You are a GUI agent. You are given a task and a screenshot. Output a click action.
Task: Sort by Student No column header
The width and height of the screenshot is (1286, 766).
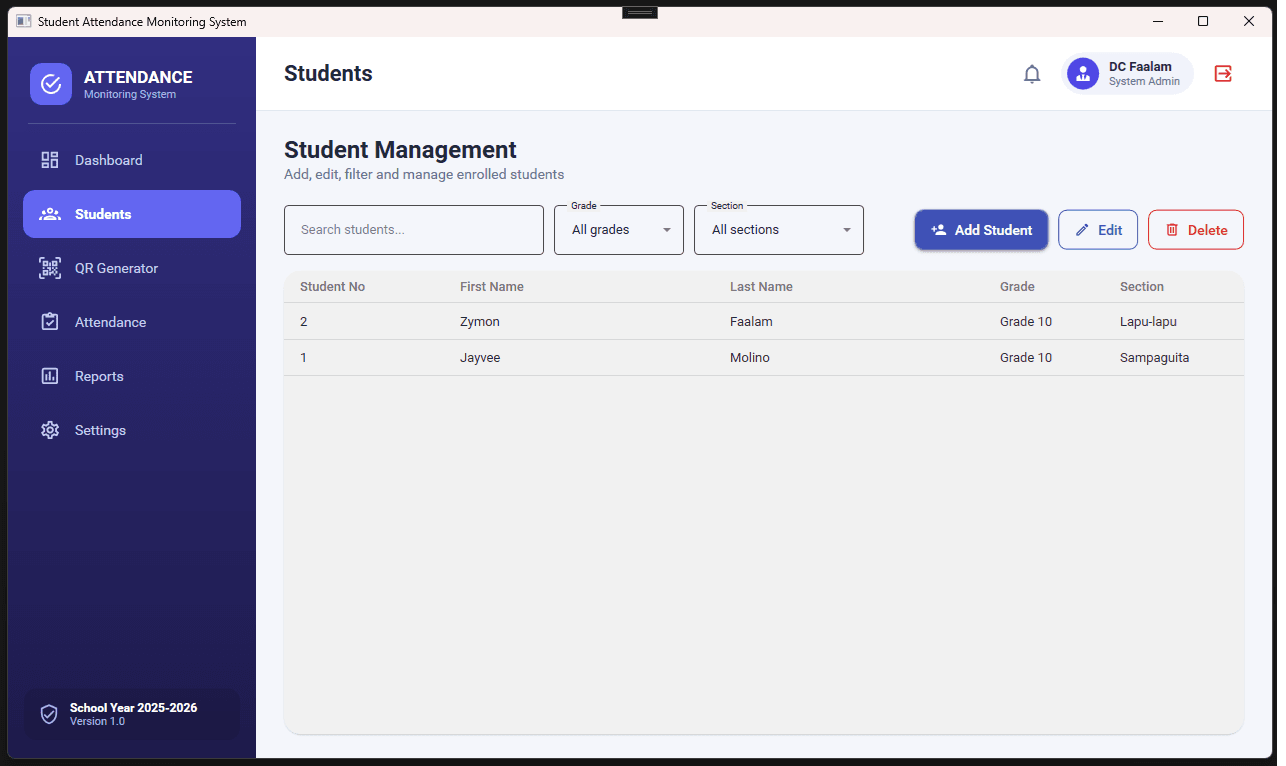pyautogui.click(x=332, y=287)
